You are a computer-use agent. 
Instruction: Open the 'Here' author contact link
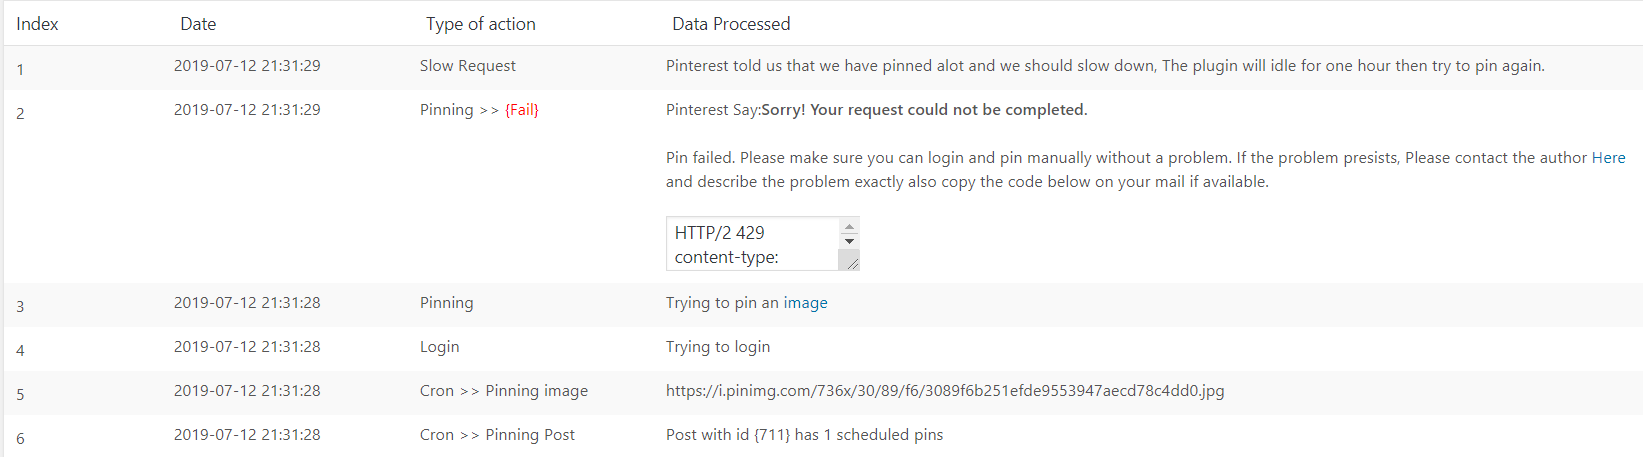pos(1608,158)
